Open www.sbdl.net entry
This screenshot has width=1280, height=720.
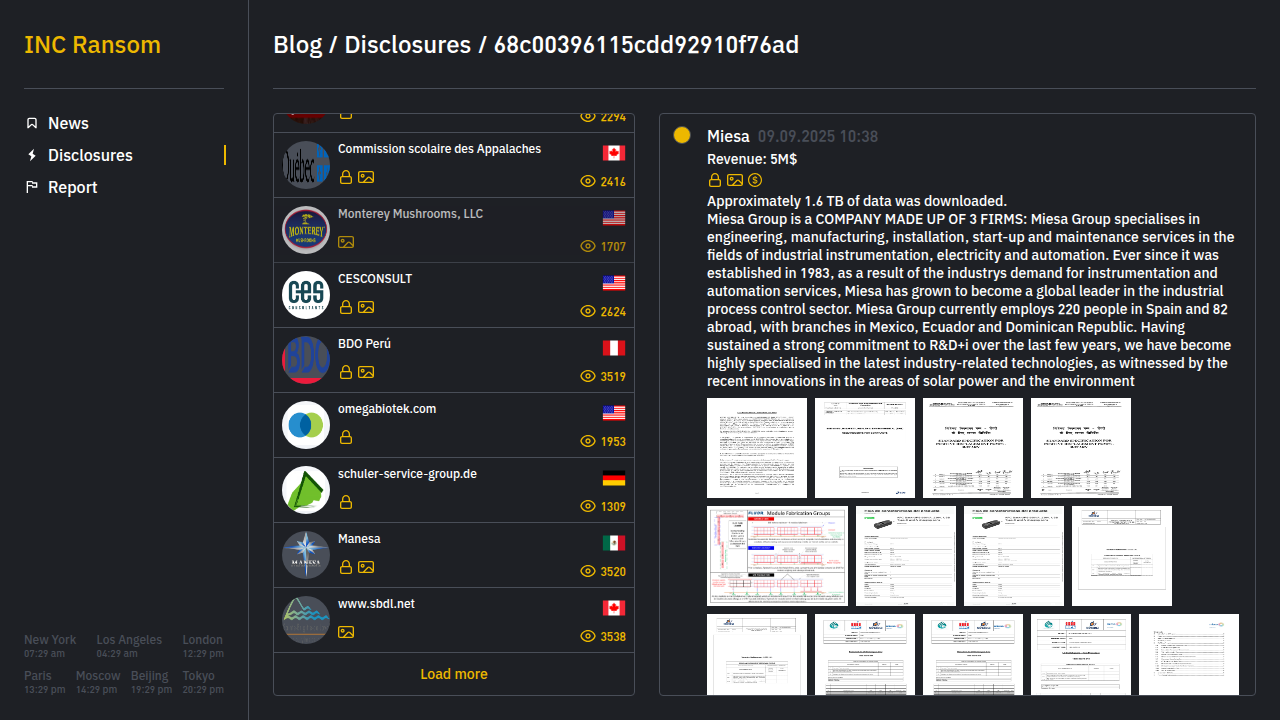pos(454,620)
